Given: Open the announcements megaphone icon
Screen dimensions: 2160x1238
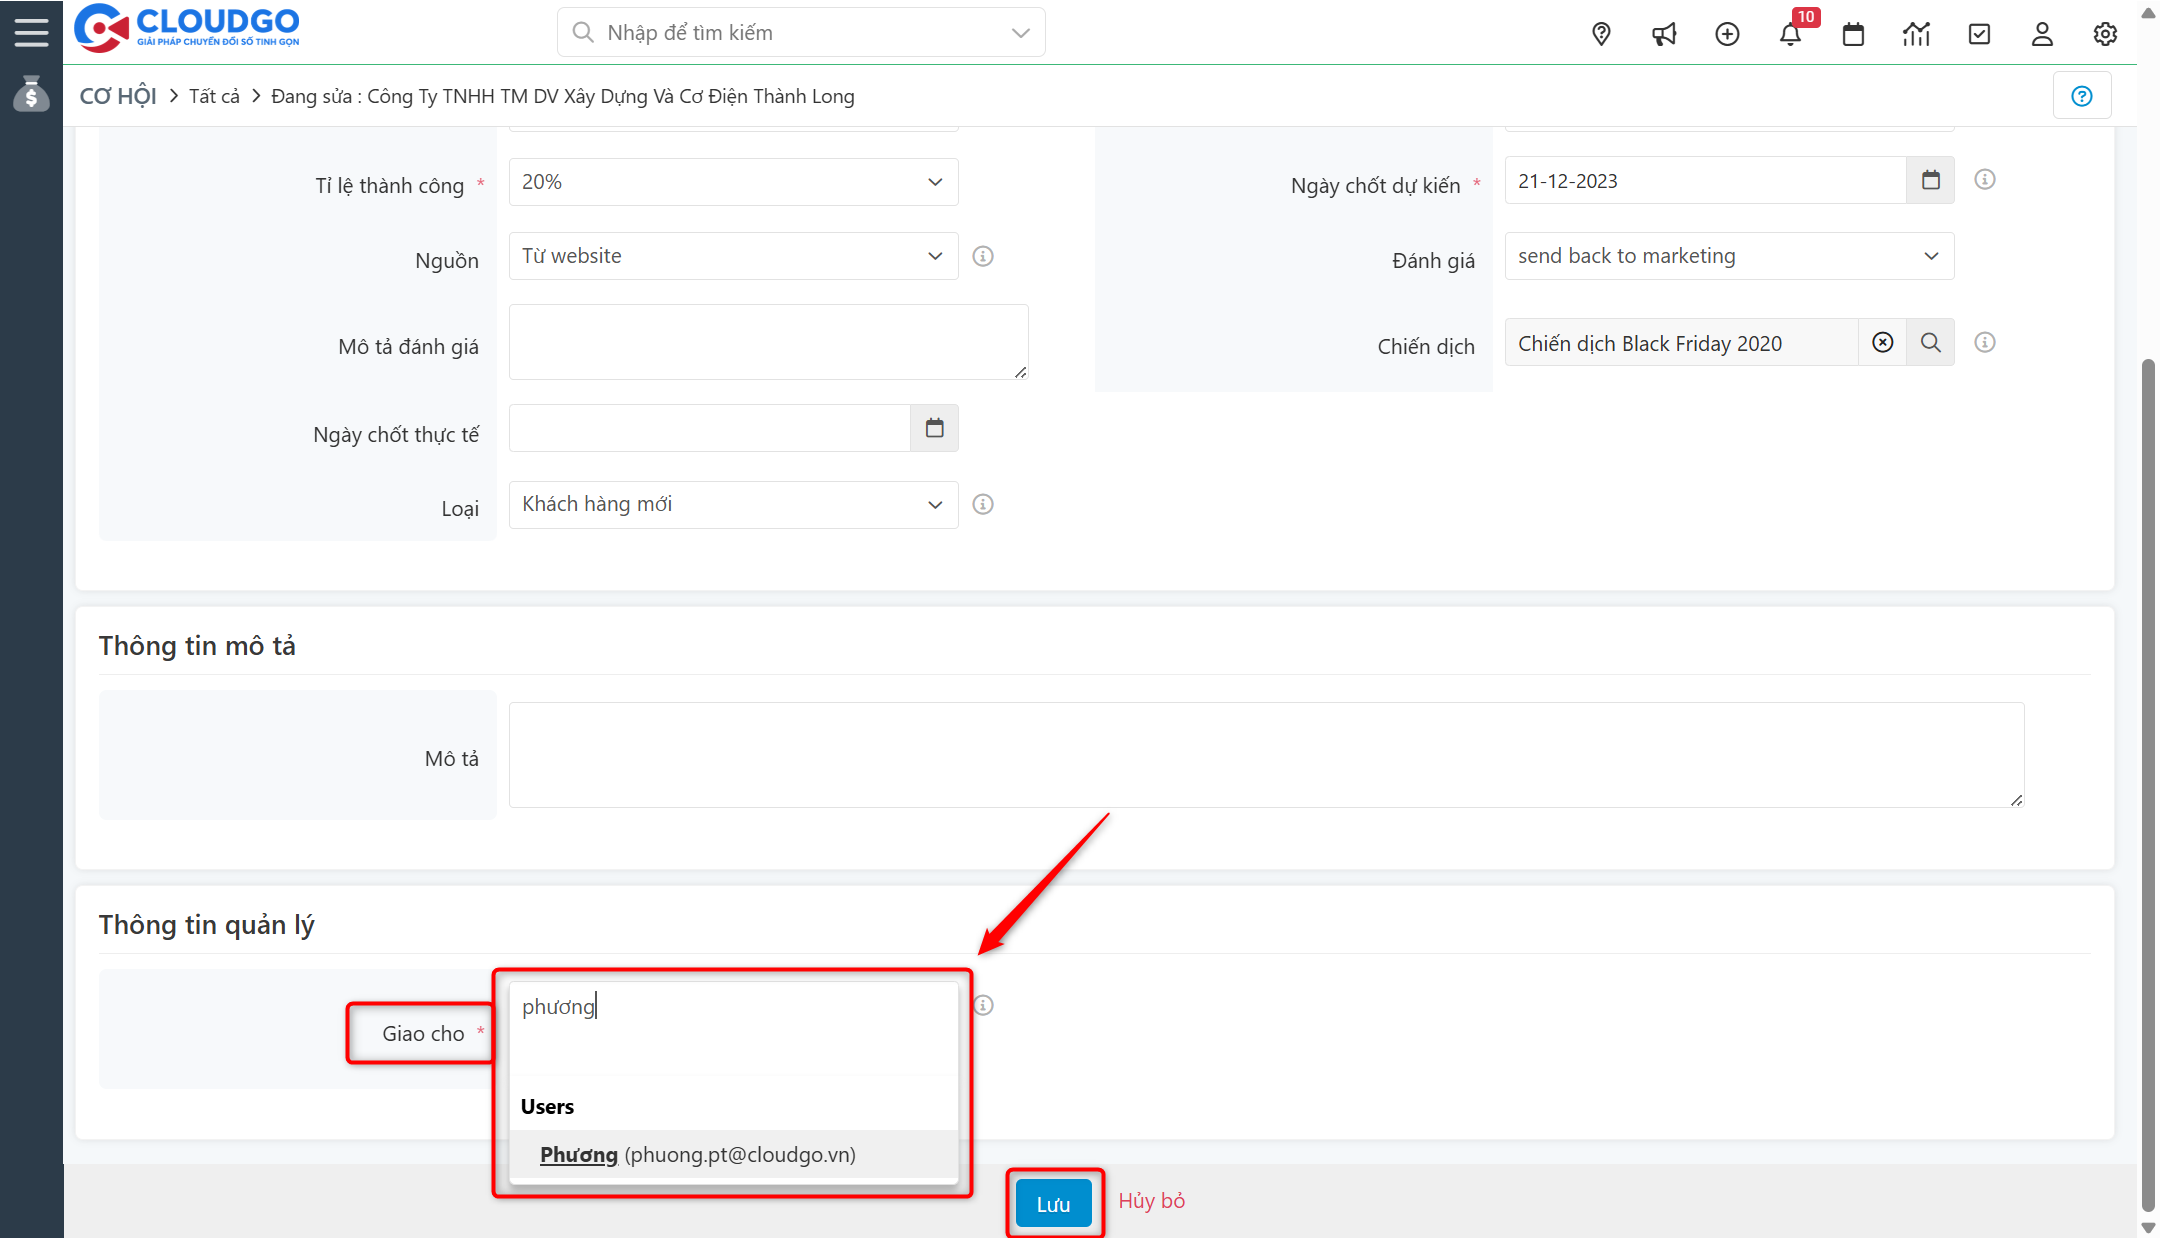Looking at the screenshot, I should pyautogui.click(x=1663, y=33).
